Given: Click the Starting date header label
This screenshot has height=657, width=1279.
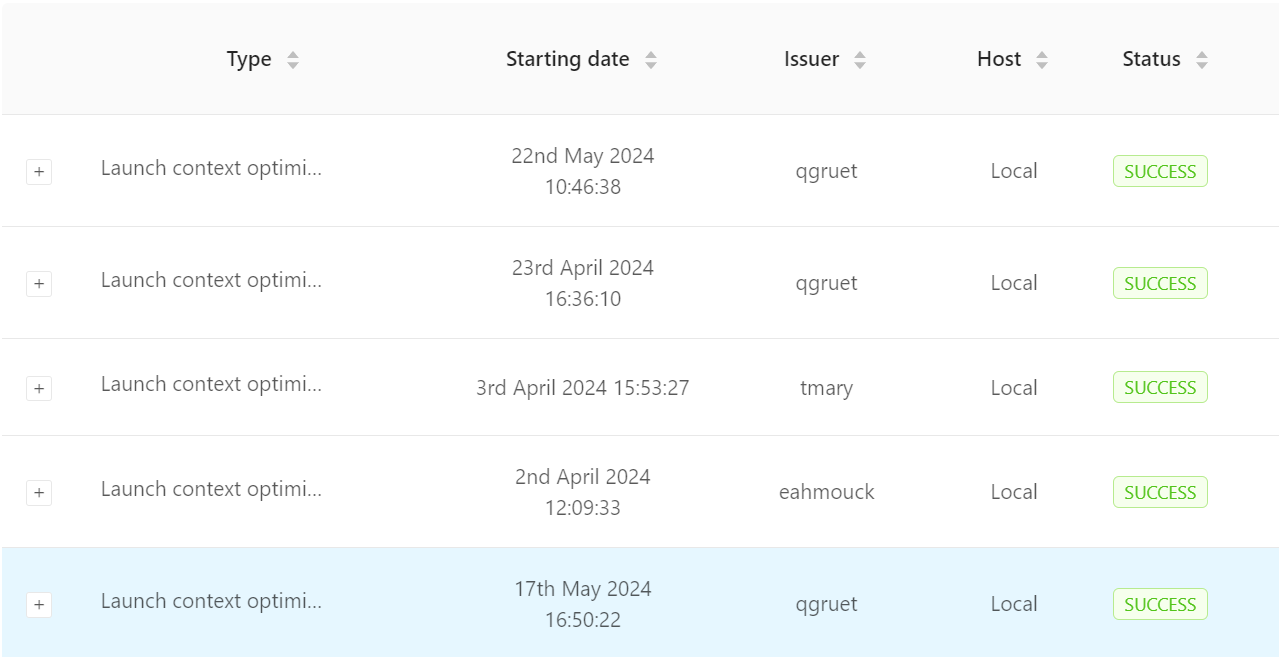Looking at the screenshot, I should [568, 59].
